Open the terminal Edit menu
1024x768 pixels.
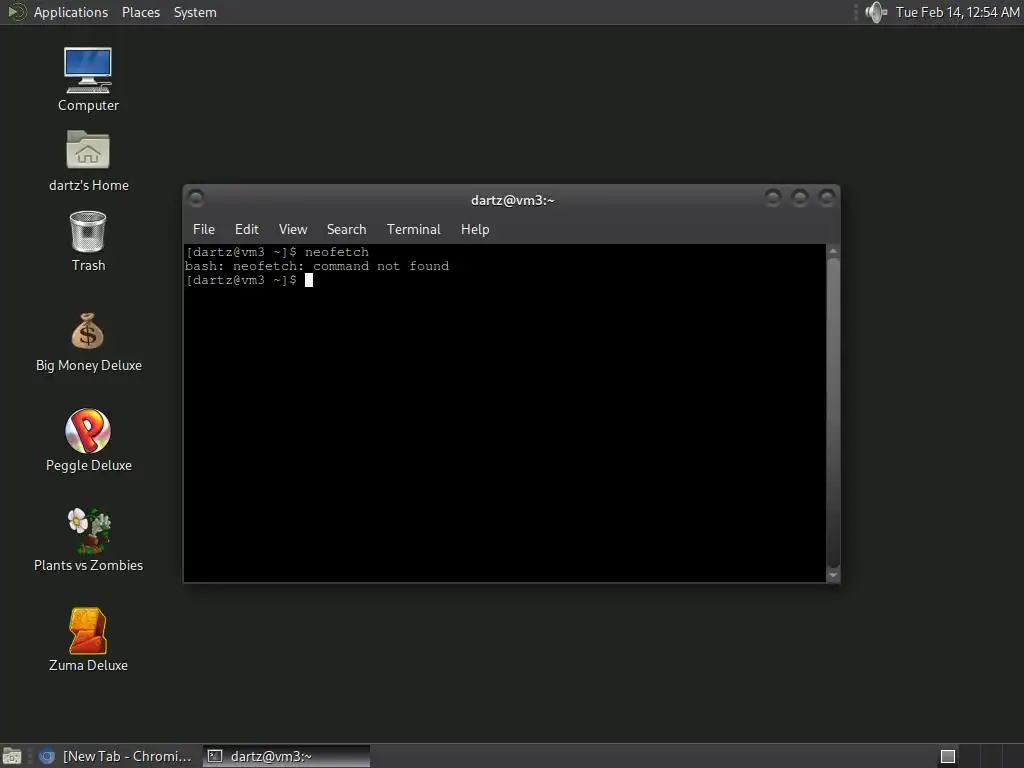(246, 229)
